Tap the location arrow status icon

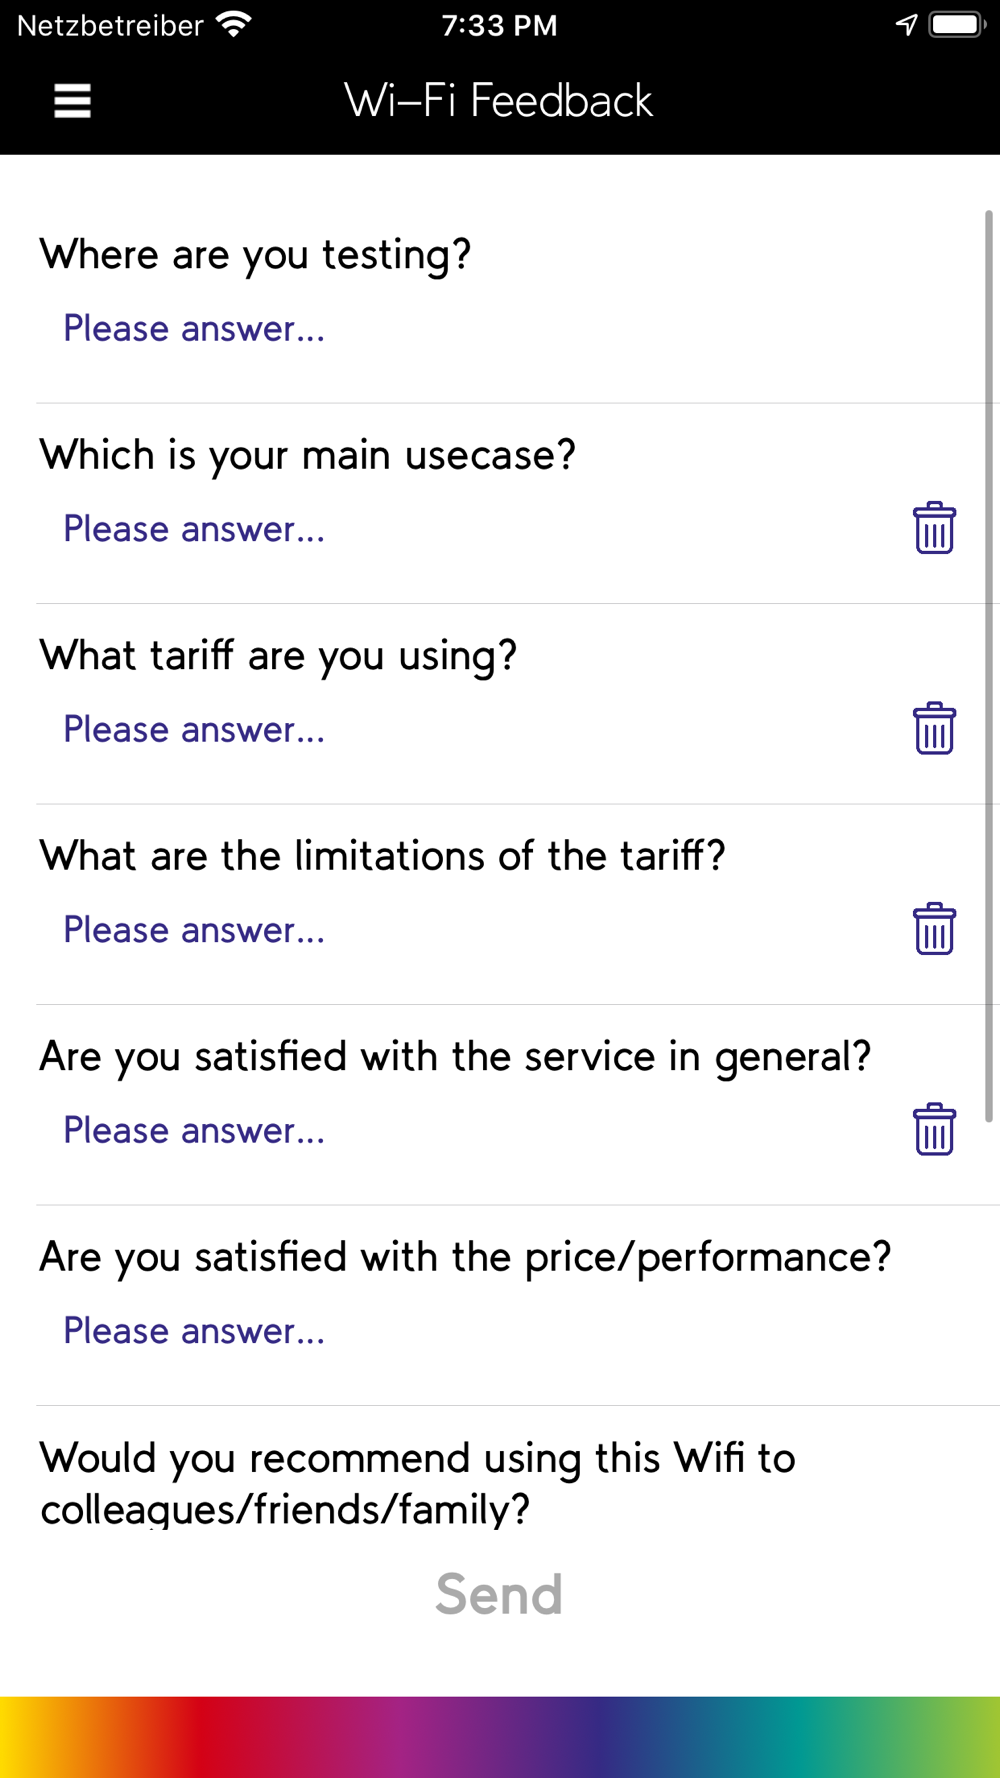pyautogui.click(x=906, y=25)
